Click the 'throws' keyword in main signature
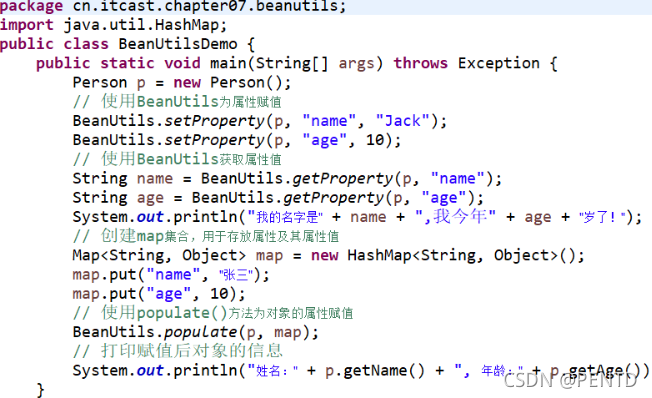 point(420,63)
